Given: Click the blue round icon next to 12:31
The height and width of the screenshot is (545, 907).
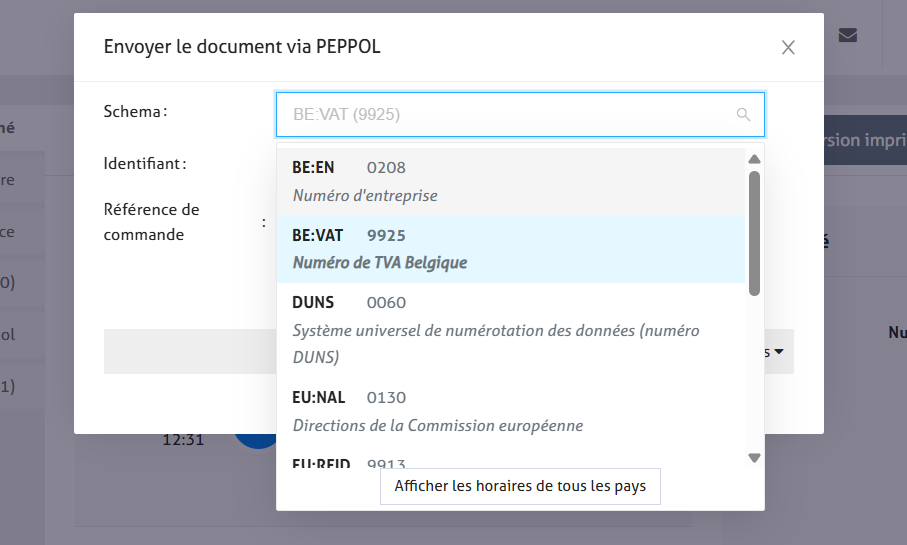Looking at the screenshot, I should point(257,440).
